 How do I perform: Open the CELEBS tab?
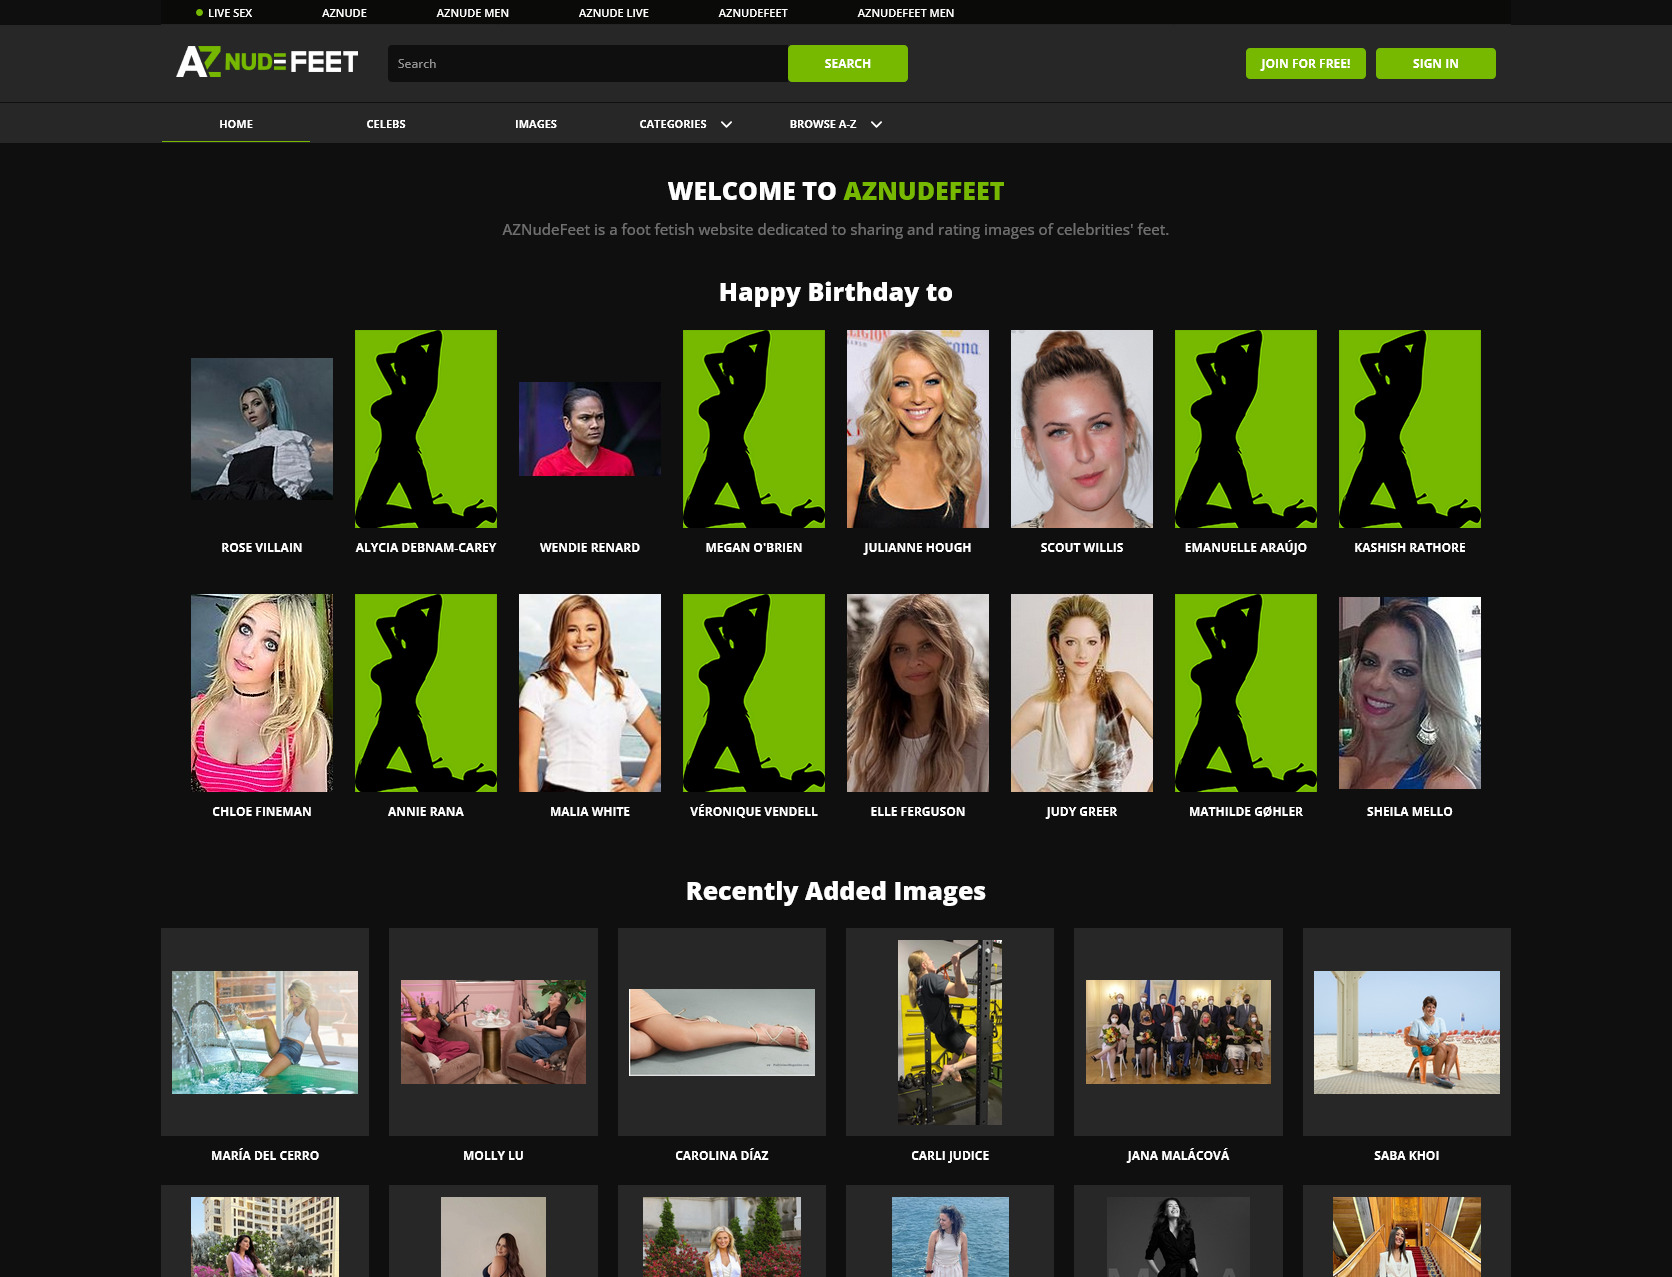[x=386, y=124]
